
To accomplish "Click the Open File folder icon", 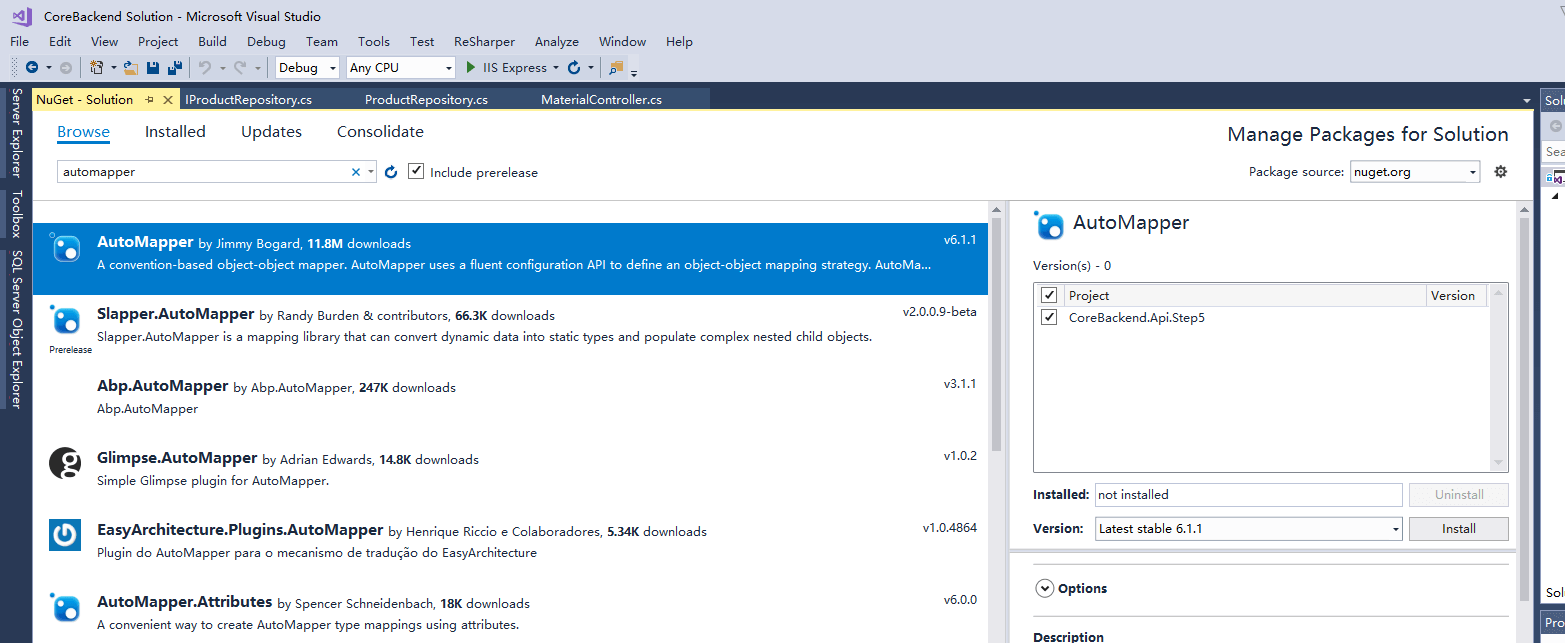I will tap(130, 68).
